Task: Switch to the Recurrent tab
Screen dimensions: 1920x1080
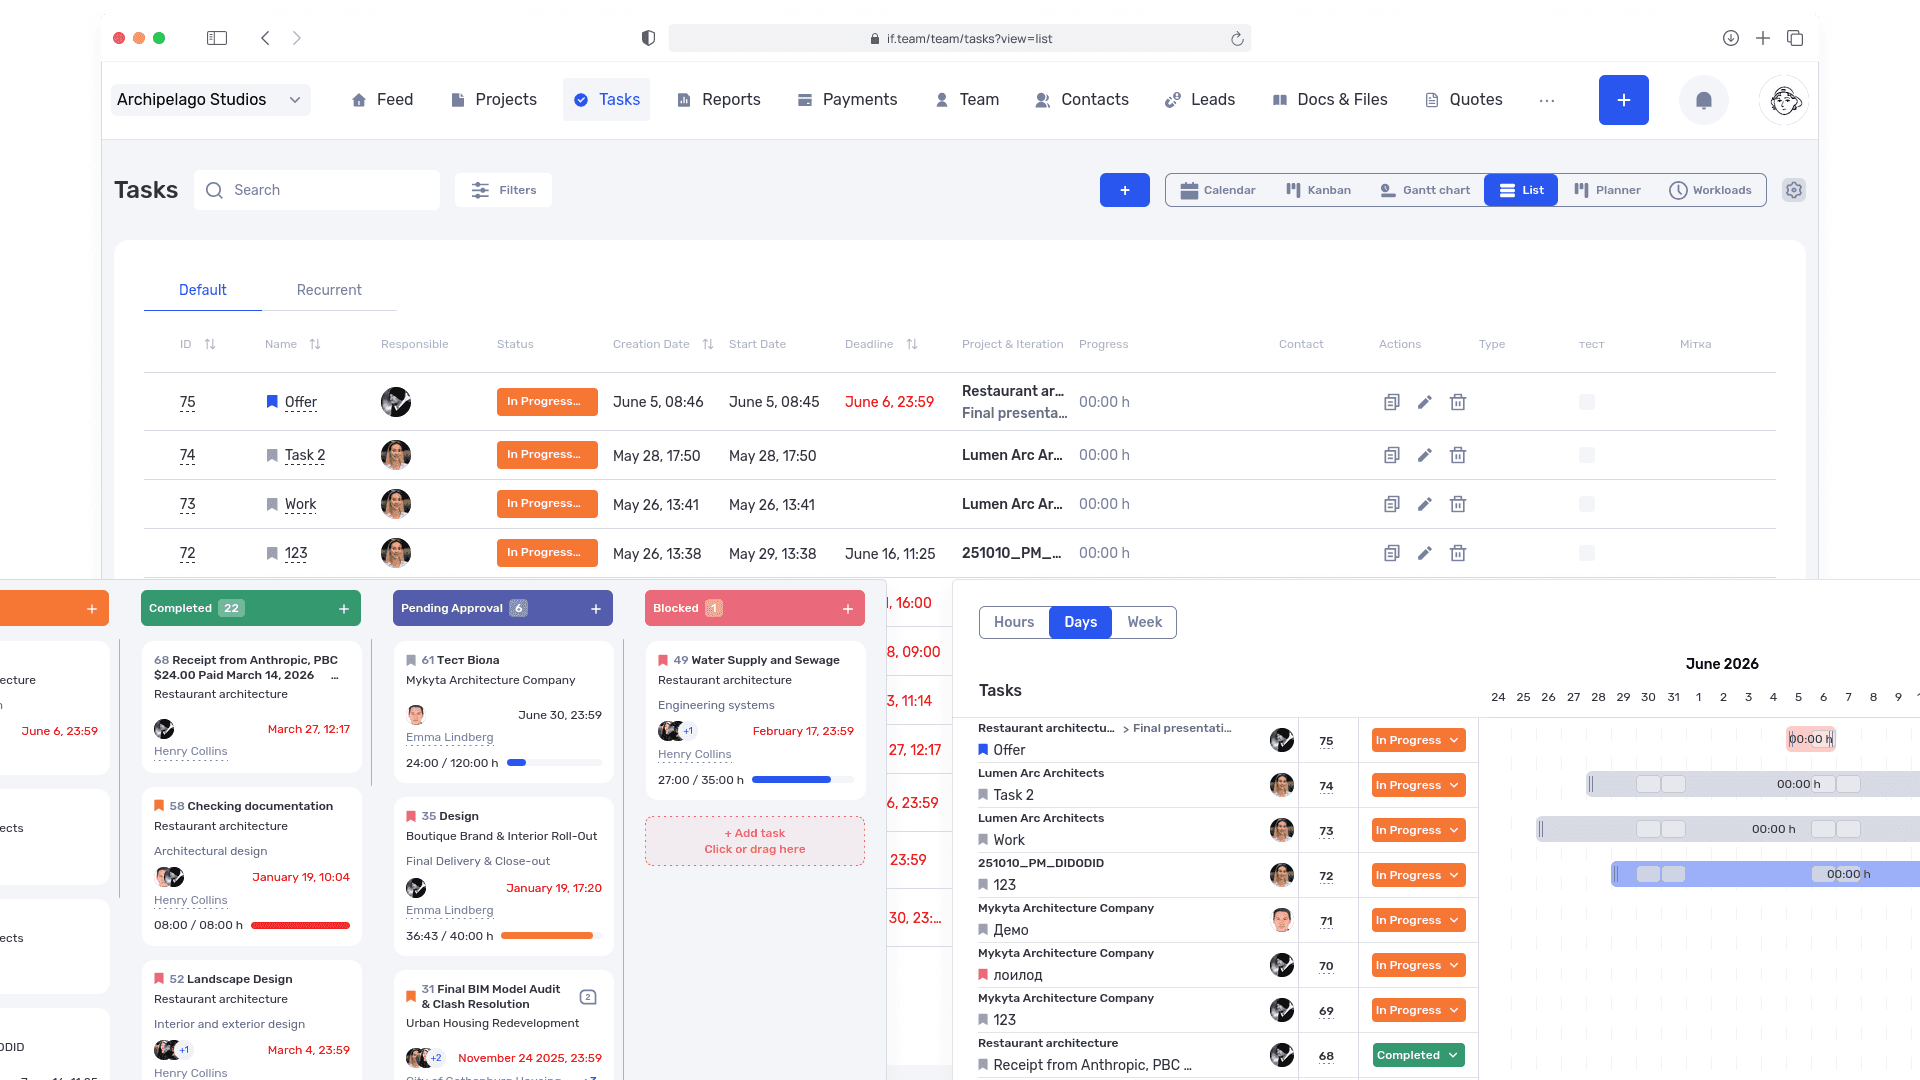Action: (329, 290)
